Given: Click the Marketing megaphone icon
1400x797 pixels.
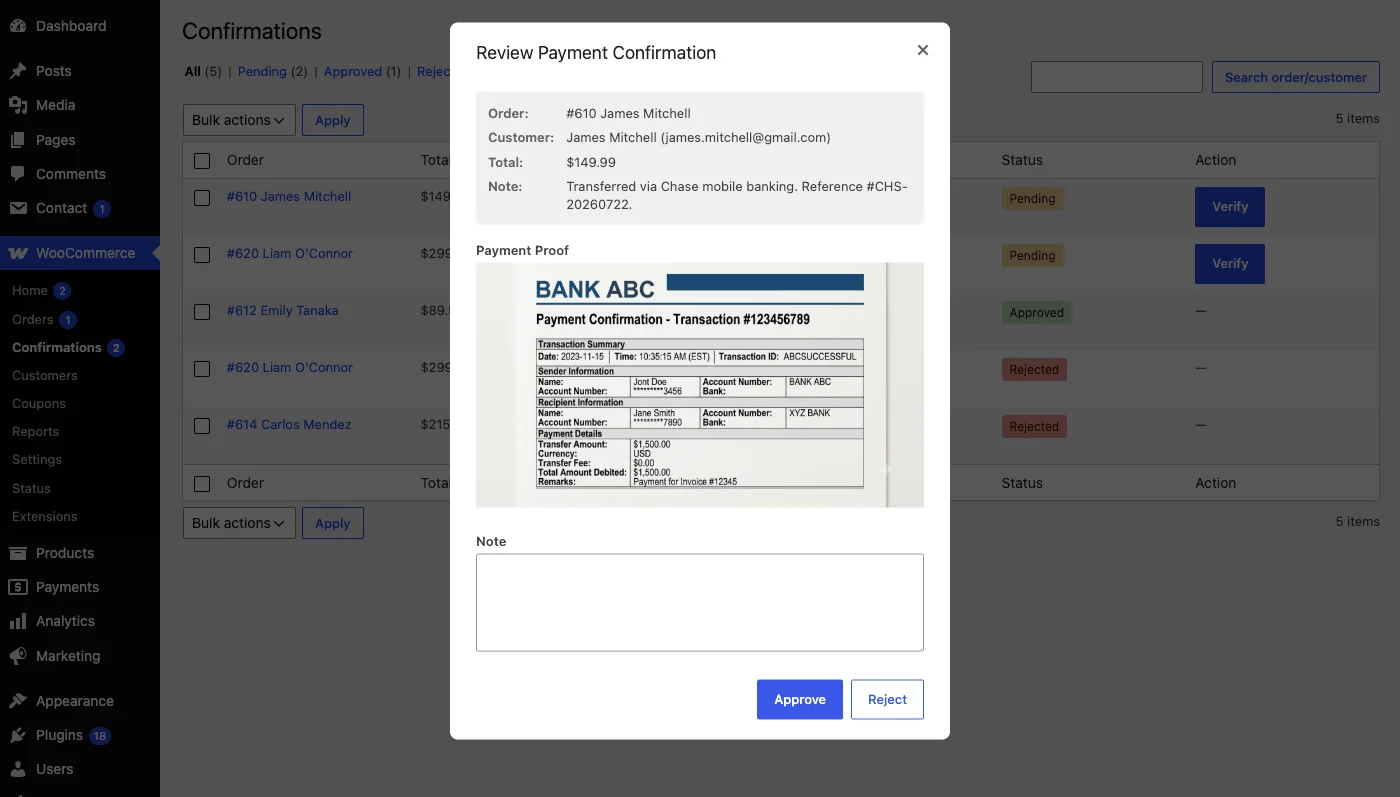Looking at the screenshot, I should click(x=18, y=656).
